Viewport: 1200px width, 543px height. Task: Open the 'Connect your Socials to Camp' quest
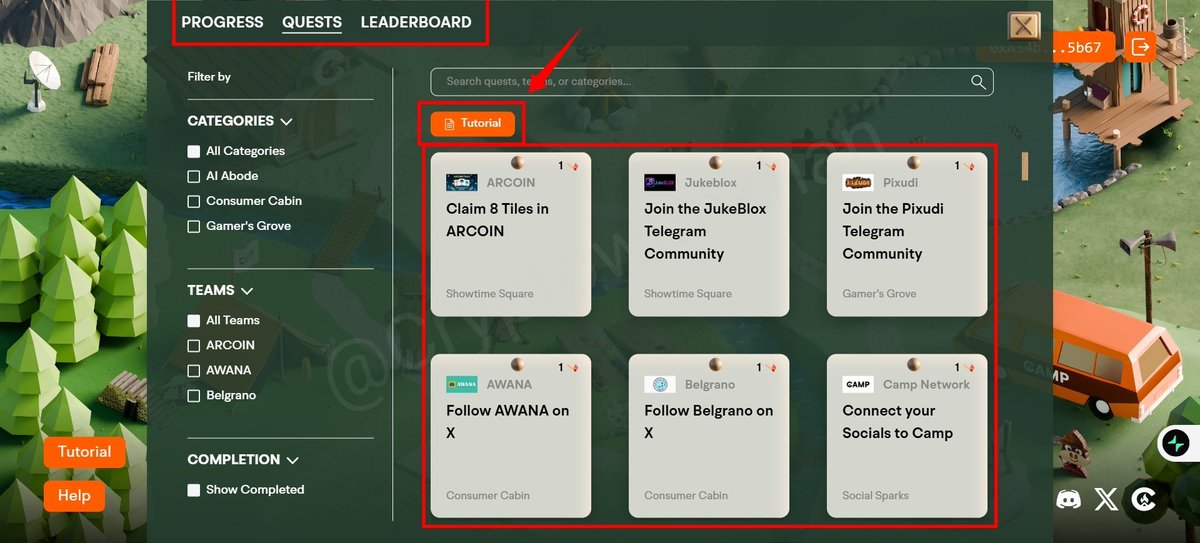coord(907,436)
